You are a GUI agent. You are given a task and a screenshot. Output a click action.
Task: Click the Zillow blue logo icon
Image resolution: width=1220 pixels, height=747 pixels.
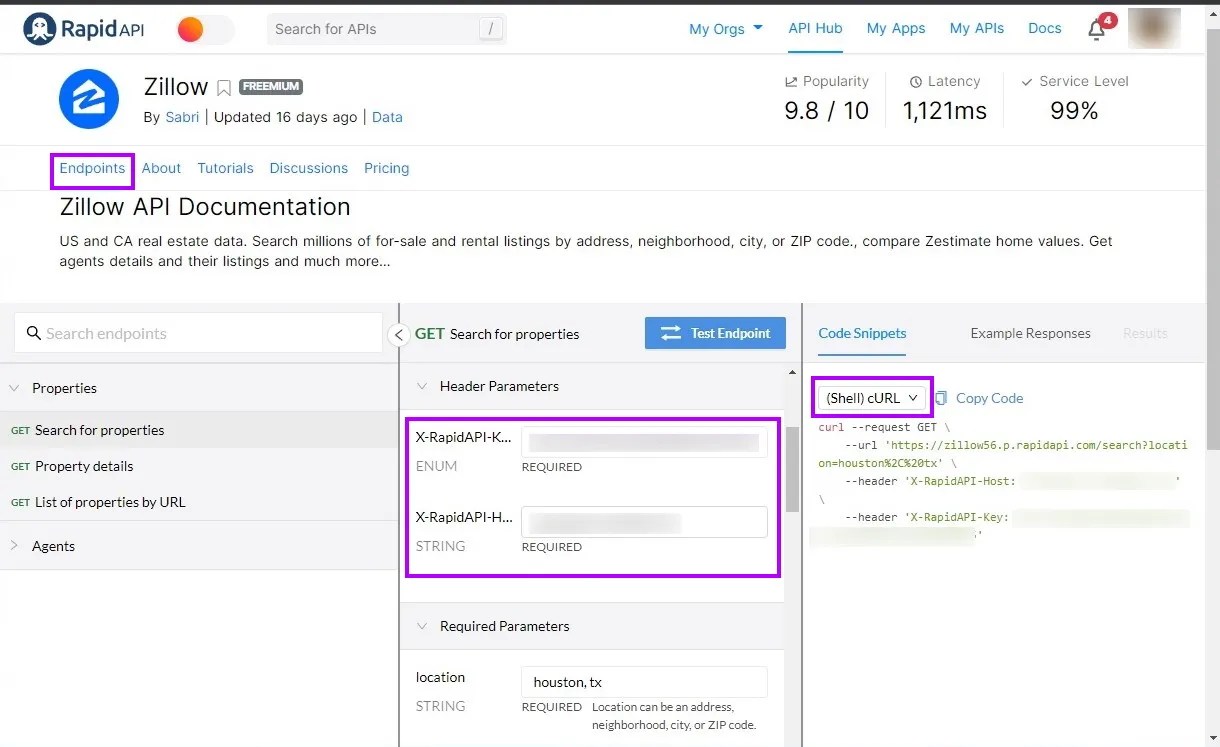pos(88,99)
